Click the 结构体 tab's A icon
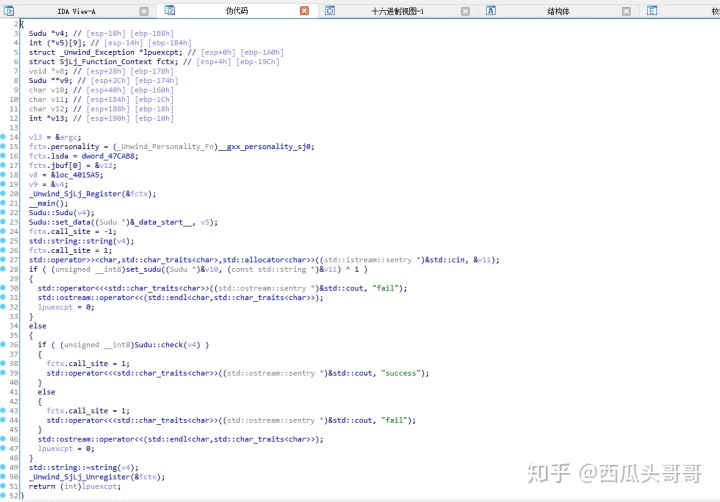The height and width of the screenshot is (502, 720). pyautogui.click(x=490, y=11)
